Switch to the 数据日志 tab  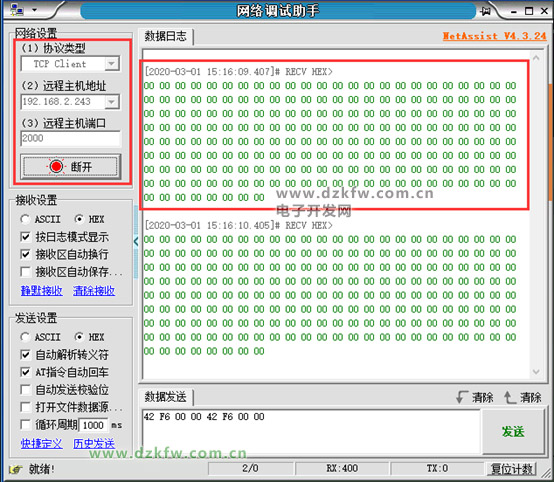point(165,36)
